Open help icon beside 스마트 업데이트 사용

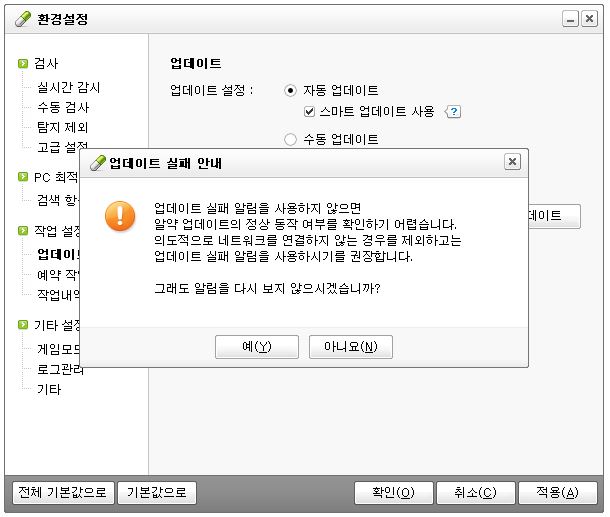[x=453, y=112]
